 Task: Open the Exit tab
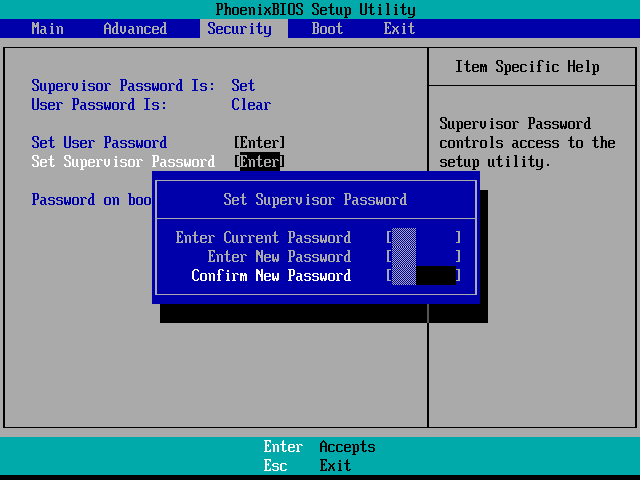pos(399,29)
